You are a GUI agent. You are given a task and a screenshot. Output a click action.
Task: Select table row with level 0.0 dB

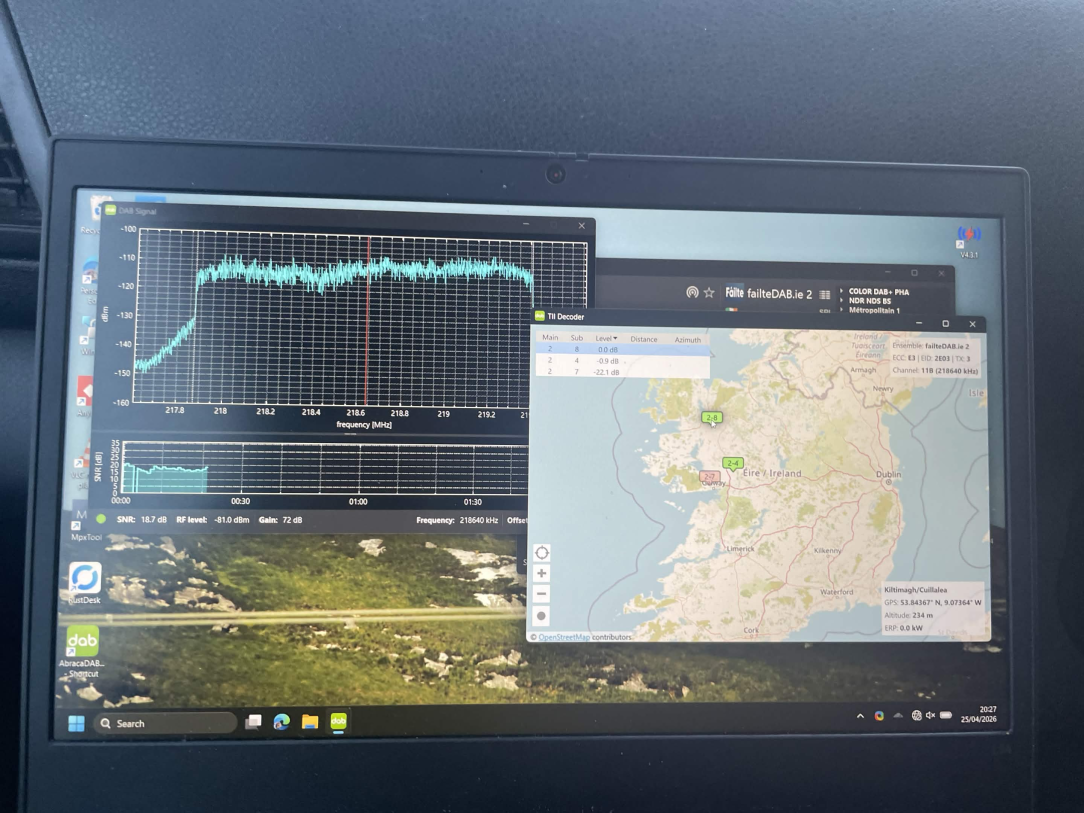623,350
